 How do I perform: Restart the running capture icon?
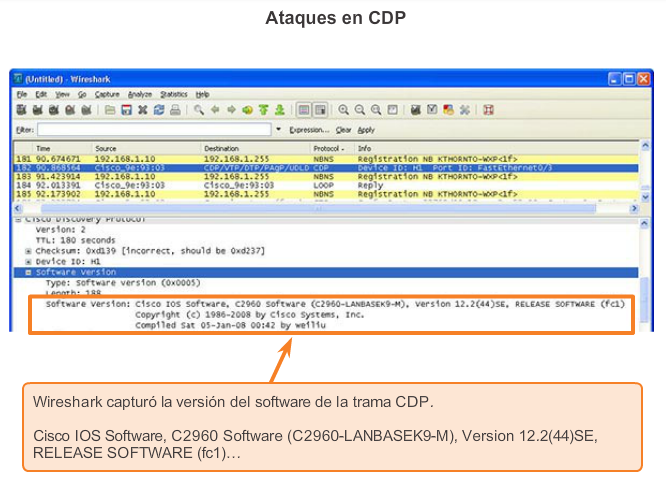tap(86, 110)
